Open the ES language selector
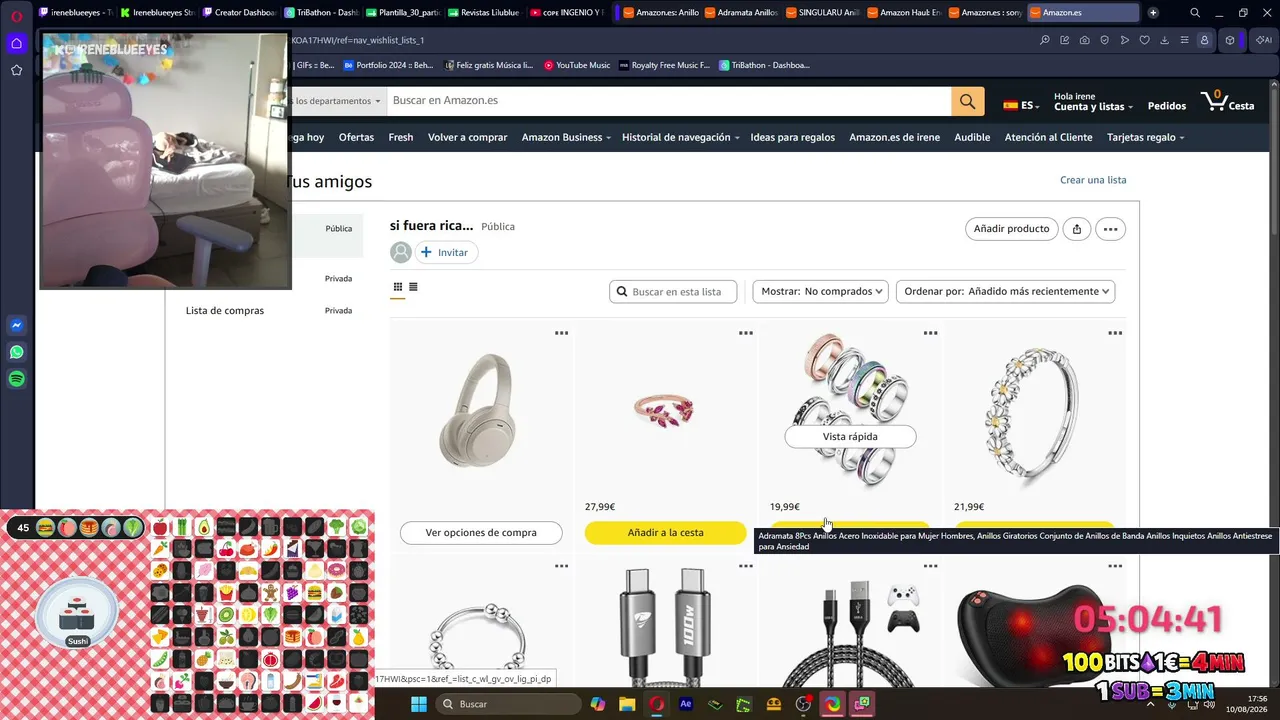The image size is (1280, 720). coord(1021,105)
